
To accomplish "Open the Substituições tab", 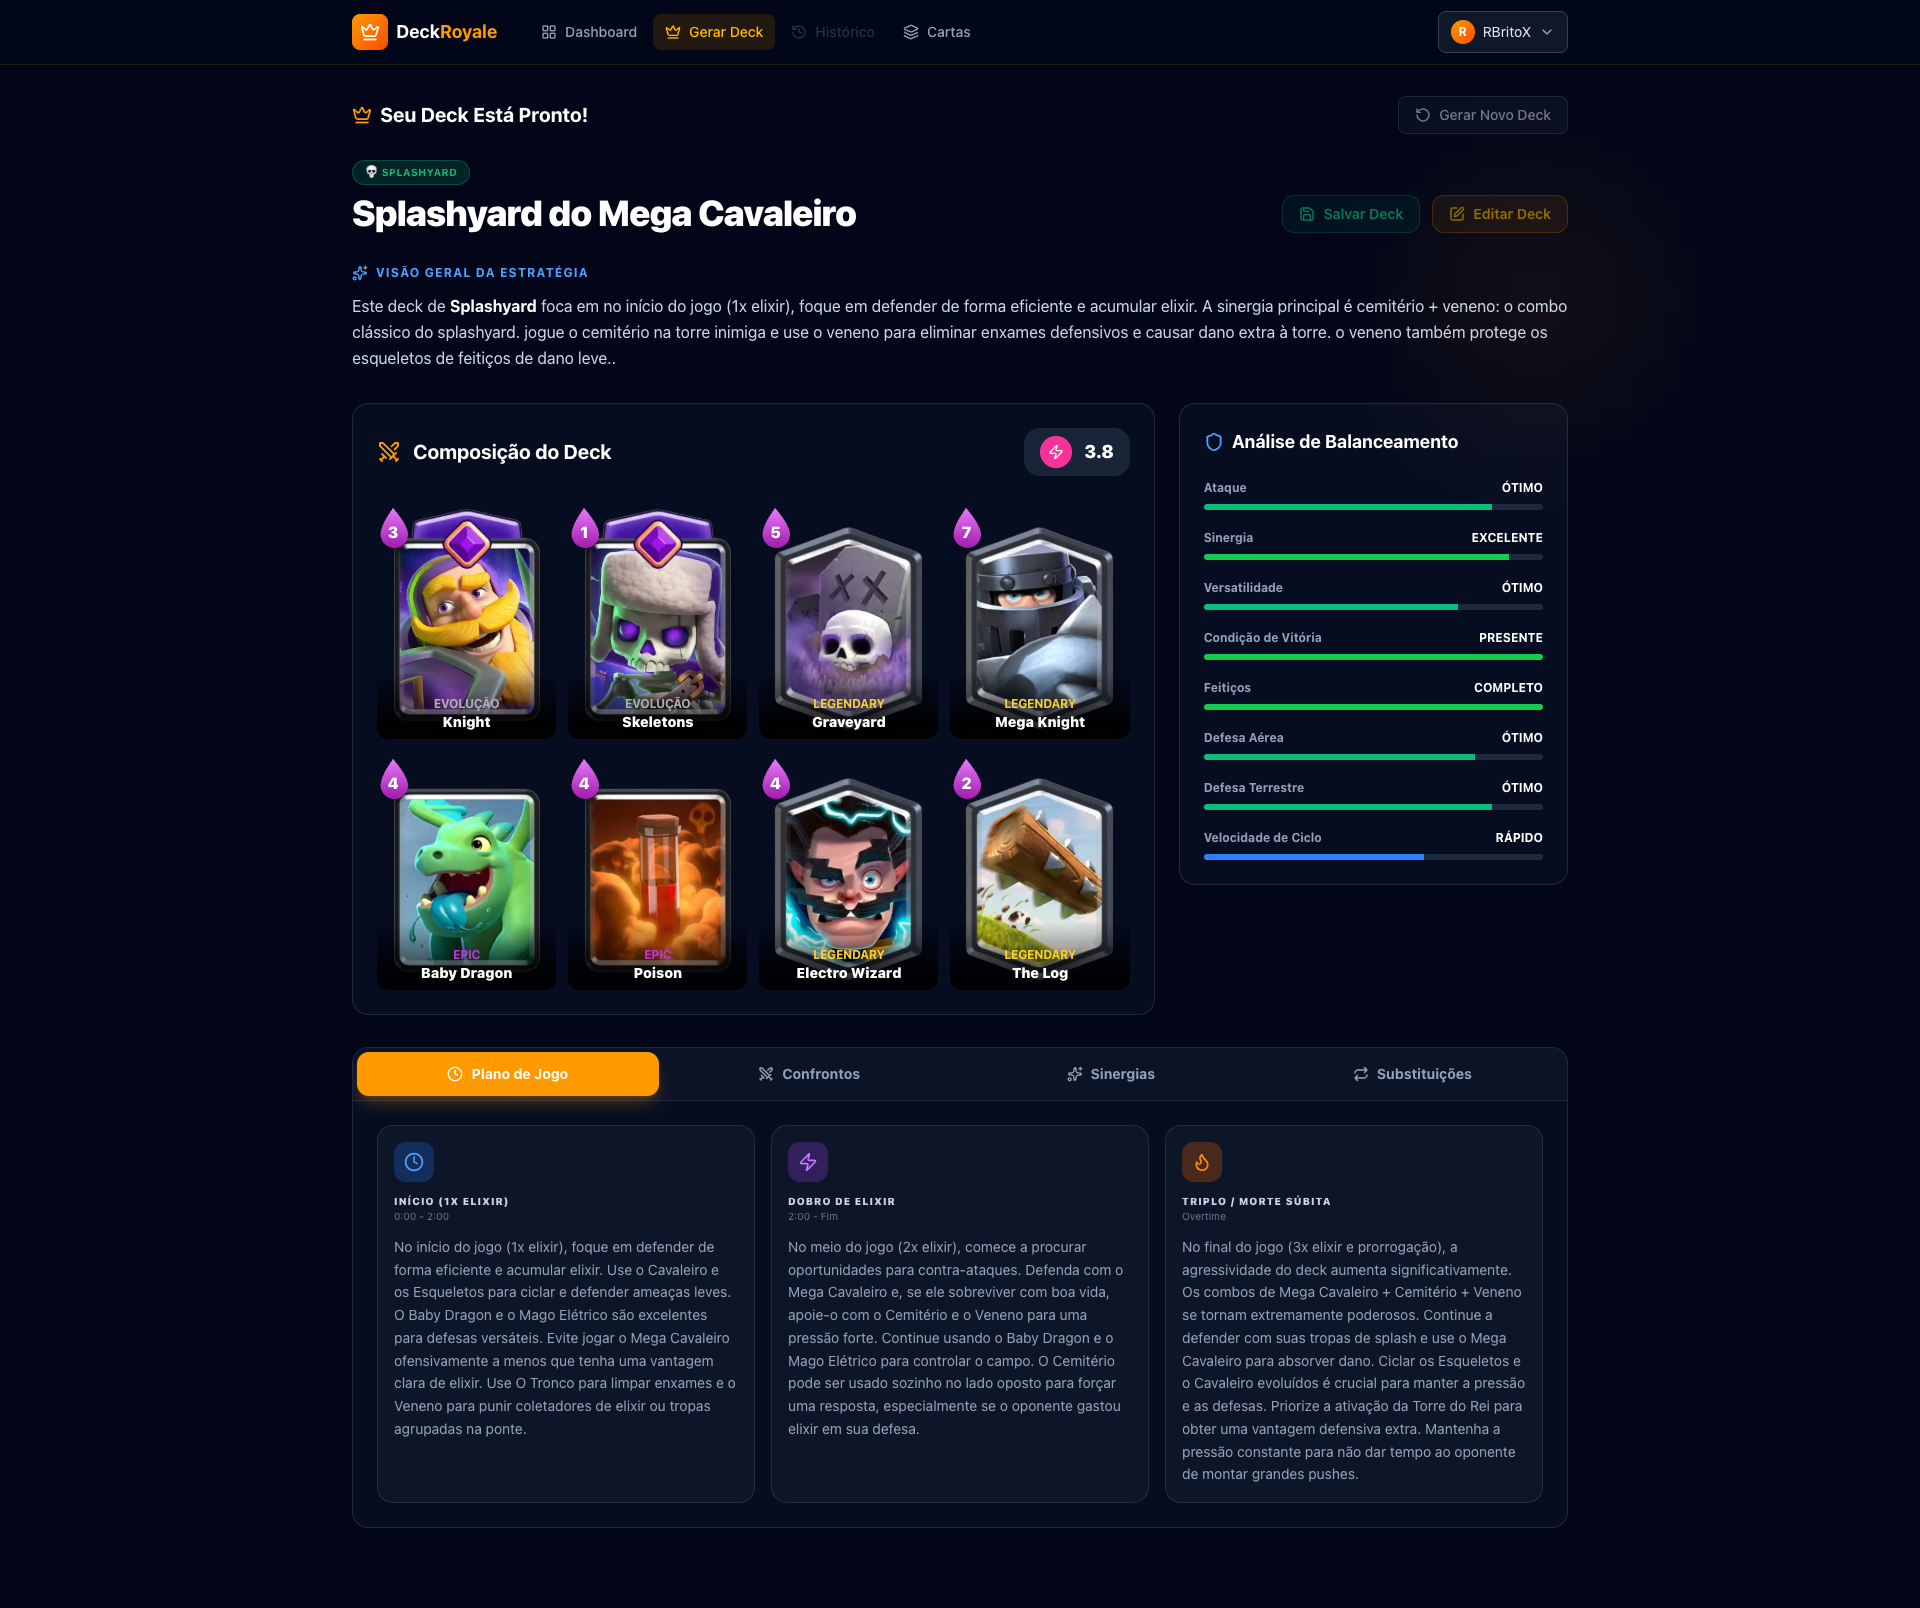I will coord(1412,1074).
